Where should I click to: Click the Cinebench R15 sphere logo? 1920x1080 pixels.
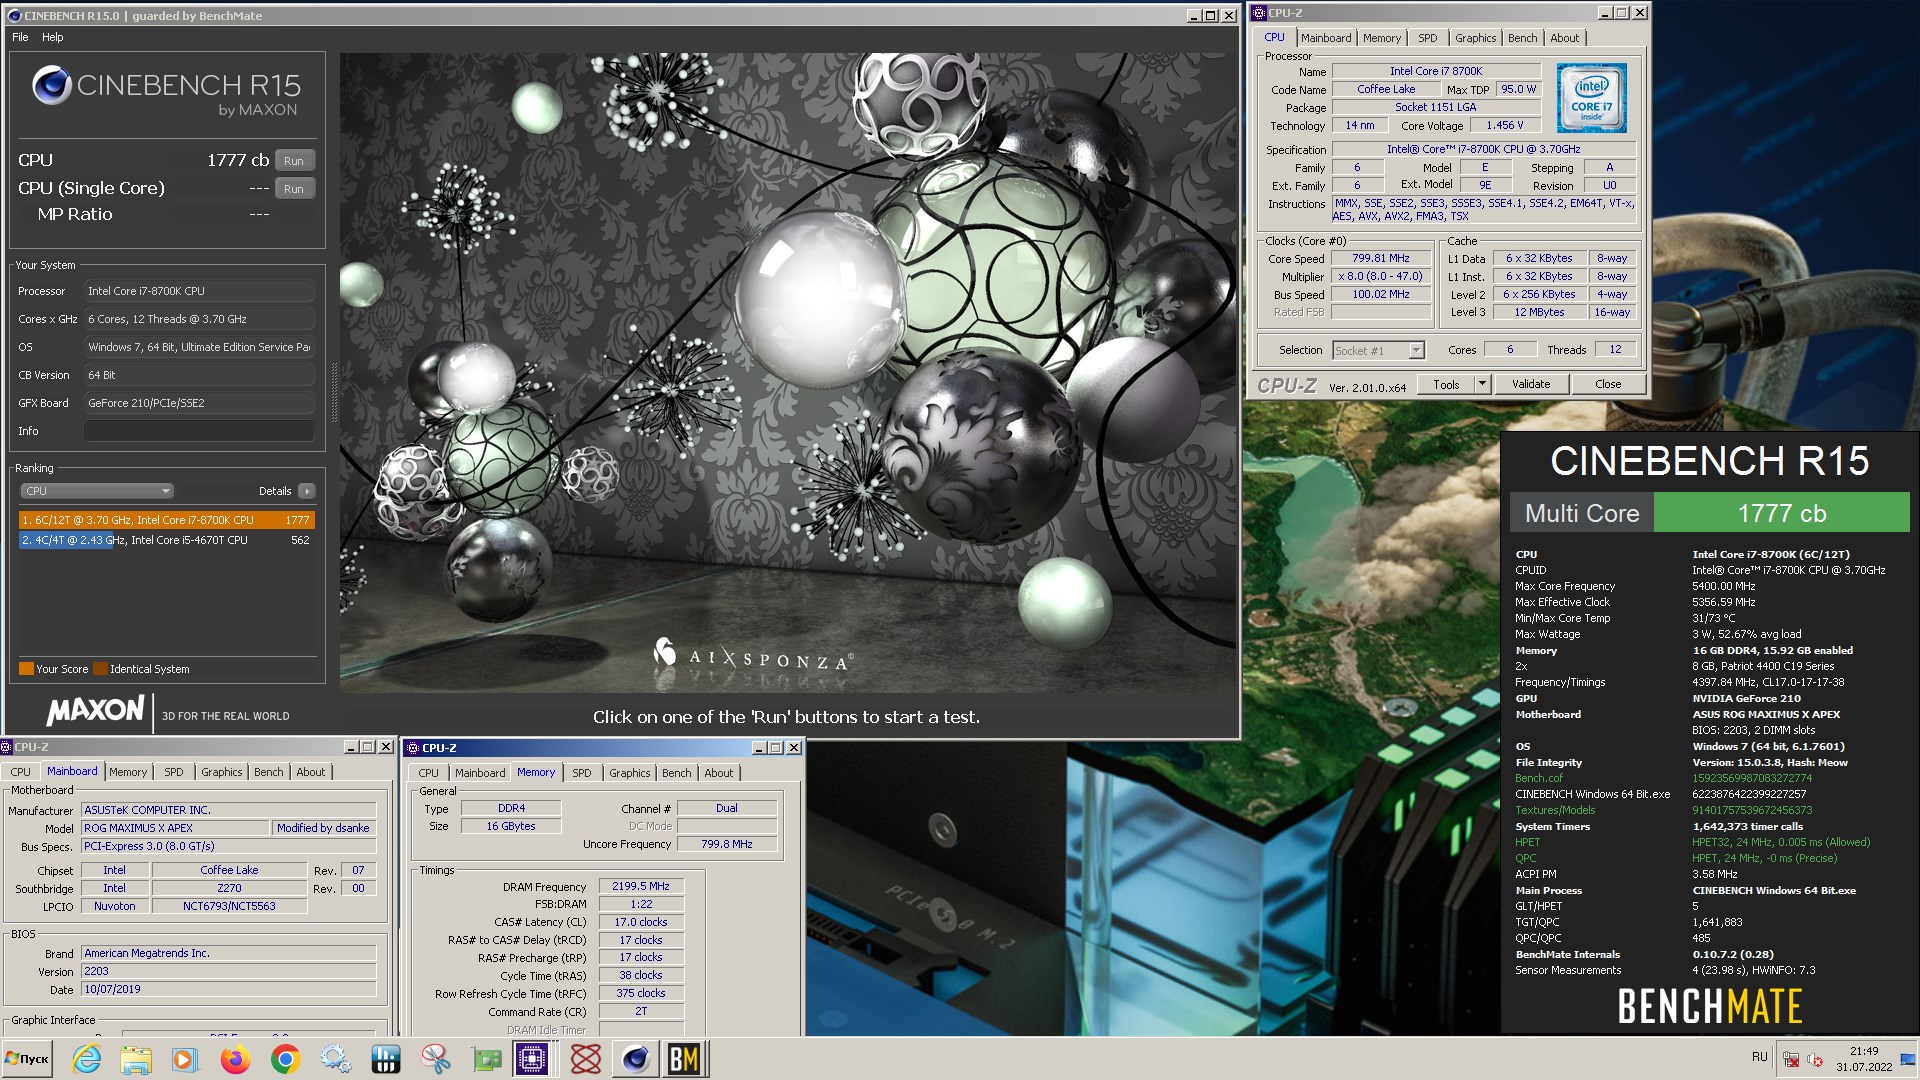point(50,85)
